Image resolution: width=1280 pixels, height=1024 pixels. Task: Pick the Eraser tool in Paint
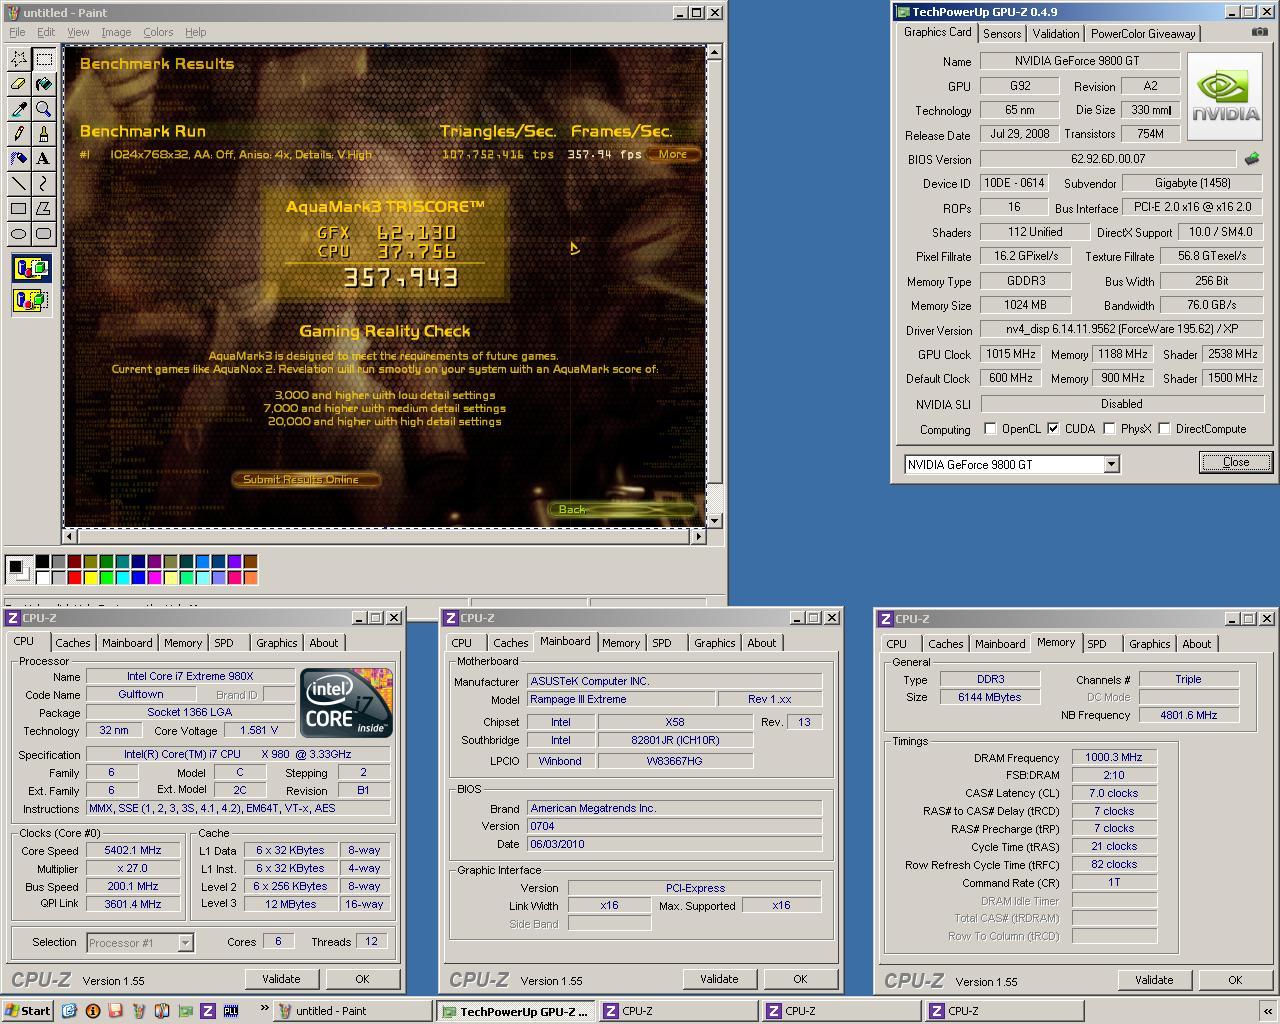click(19, 84)
